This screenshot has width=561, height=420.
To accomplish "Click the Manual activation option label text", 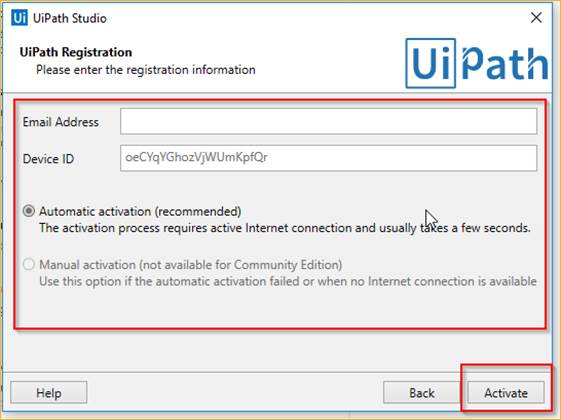I will (190, 265).
